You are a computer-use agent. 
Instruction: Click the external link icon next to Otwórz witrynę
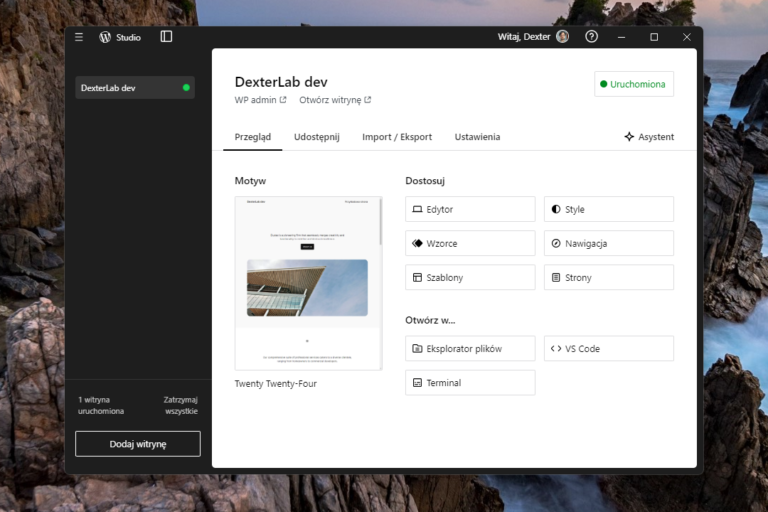point(367,99)
